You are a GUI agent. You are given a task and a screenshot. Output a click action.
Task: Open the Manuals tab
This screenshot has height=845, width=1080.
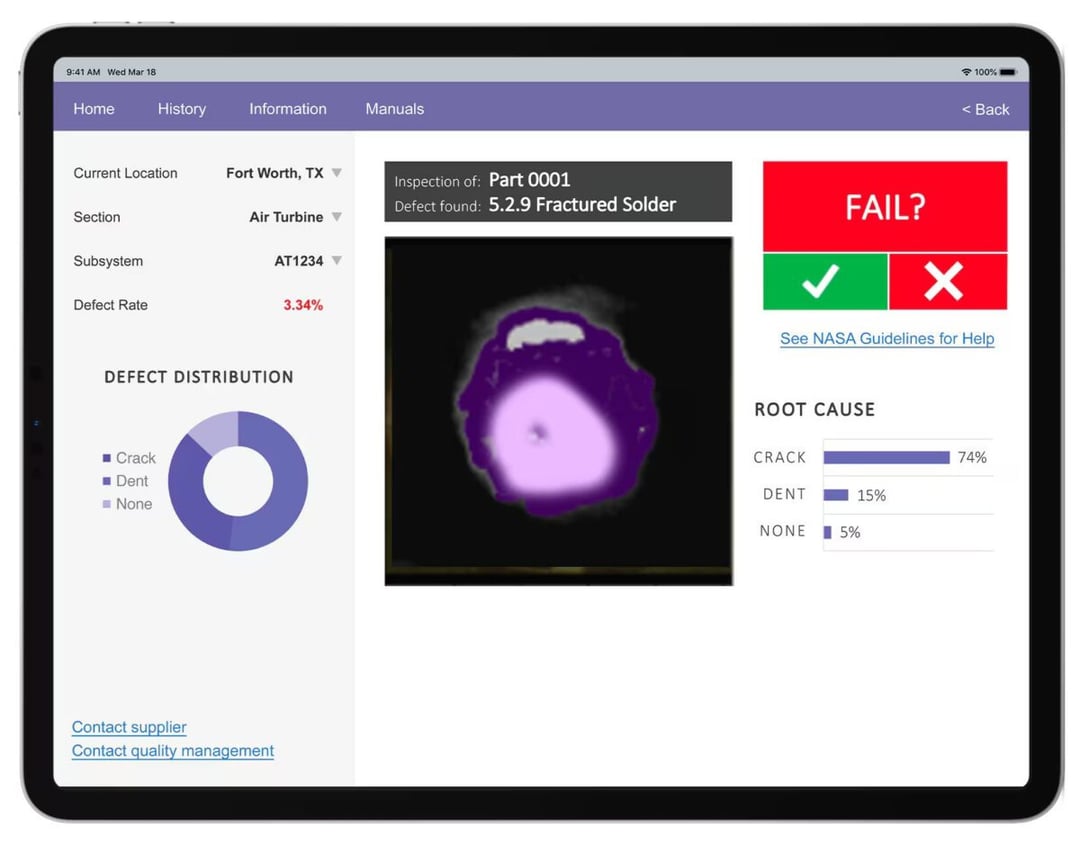[394, 109]
